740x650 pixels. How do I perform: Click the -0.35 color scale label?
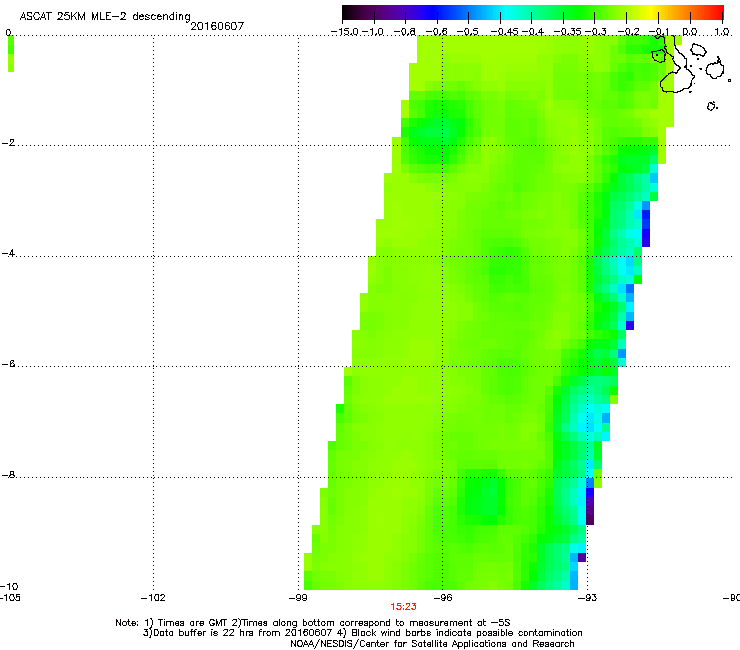pos(567,32)
